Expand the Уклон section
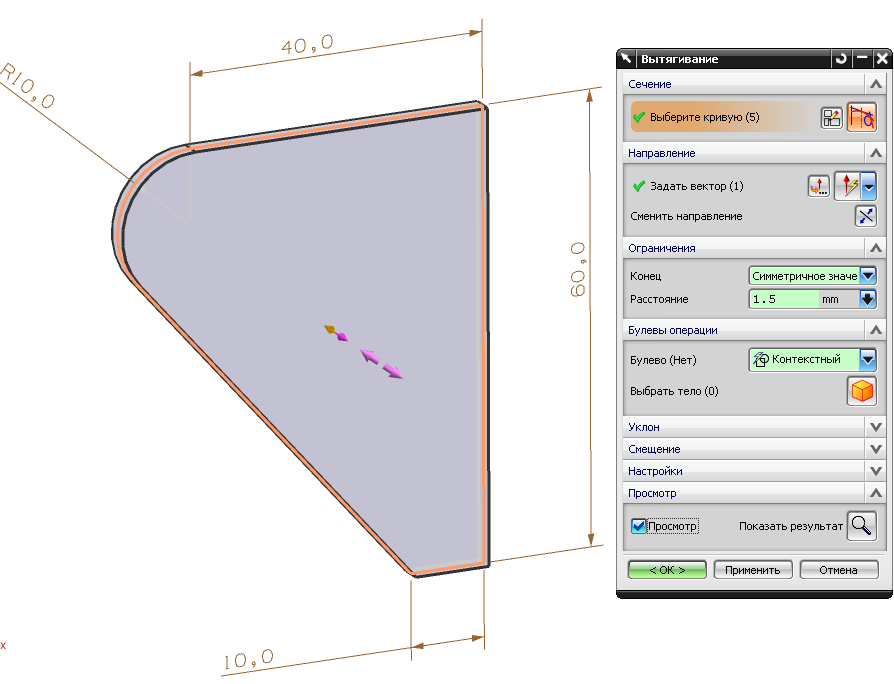This screenshot has width=894, height=684. coord(876,427)
